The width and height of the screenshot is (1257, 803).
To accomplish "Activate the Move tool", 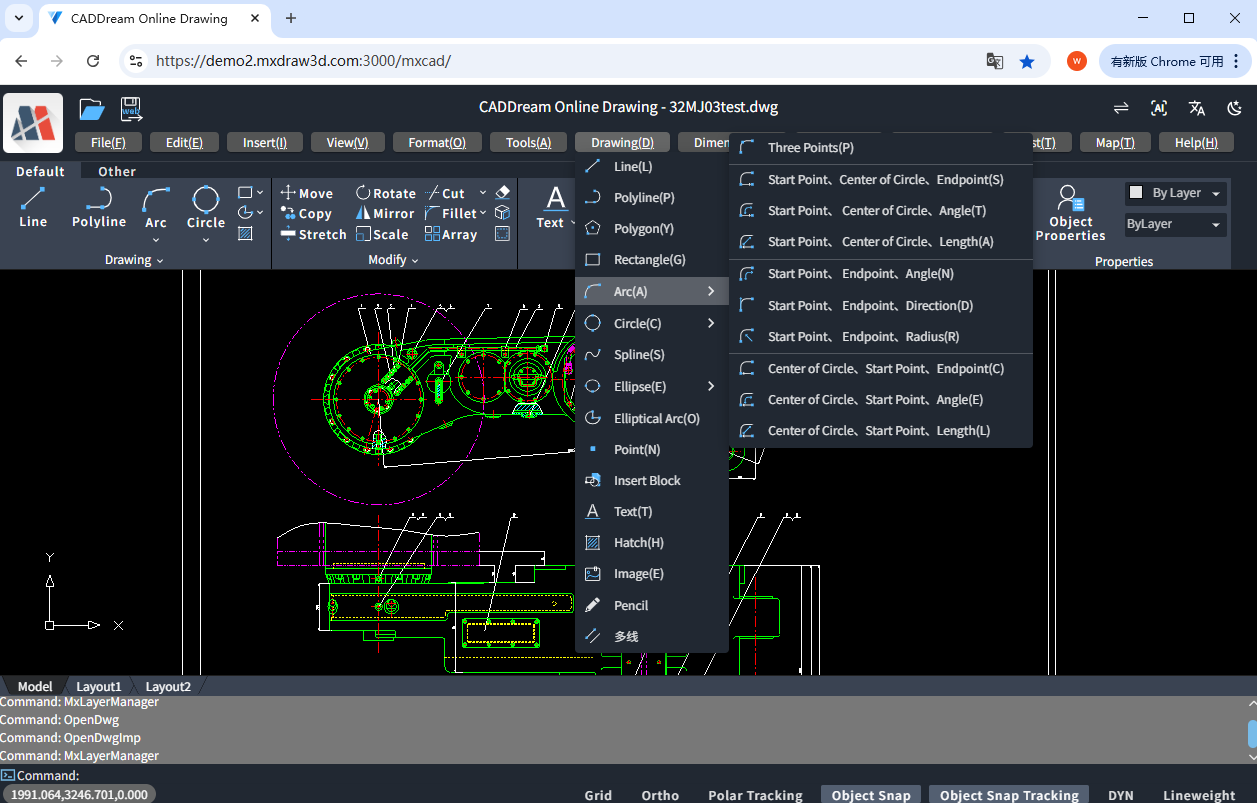I will pos(306,193).
